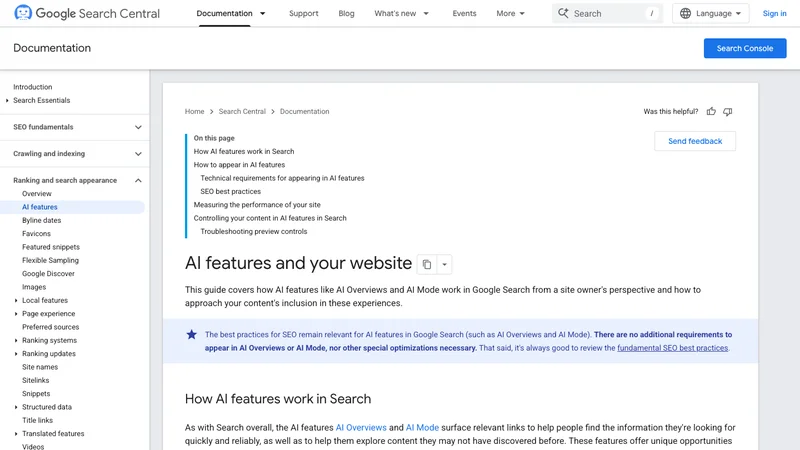Jump to Controlling your content in AI features
800x450 pixels.
coord(270,218)
